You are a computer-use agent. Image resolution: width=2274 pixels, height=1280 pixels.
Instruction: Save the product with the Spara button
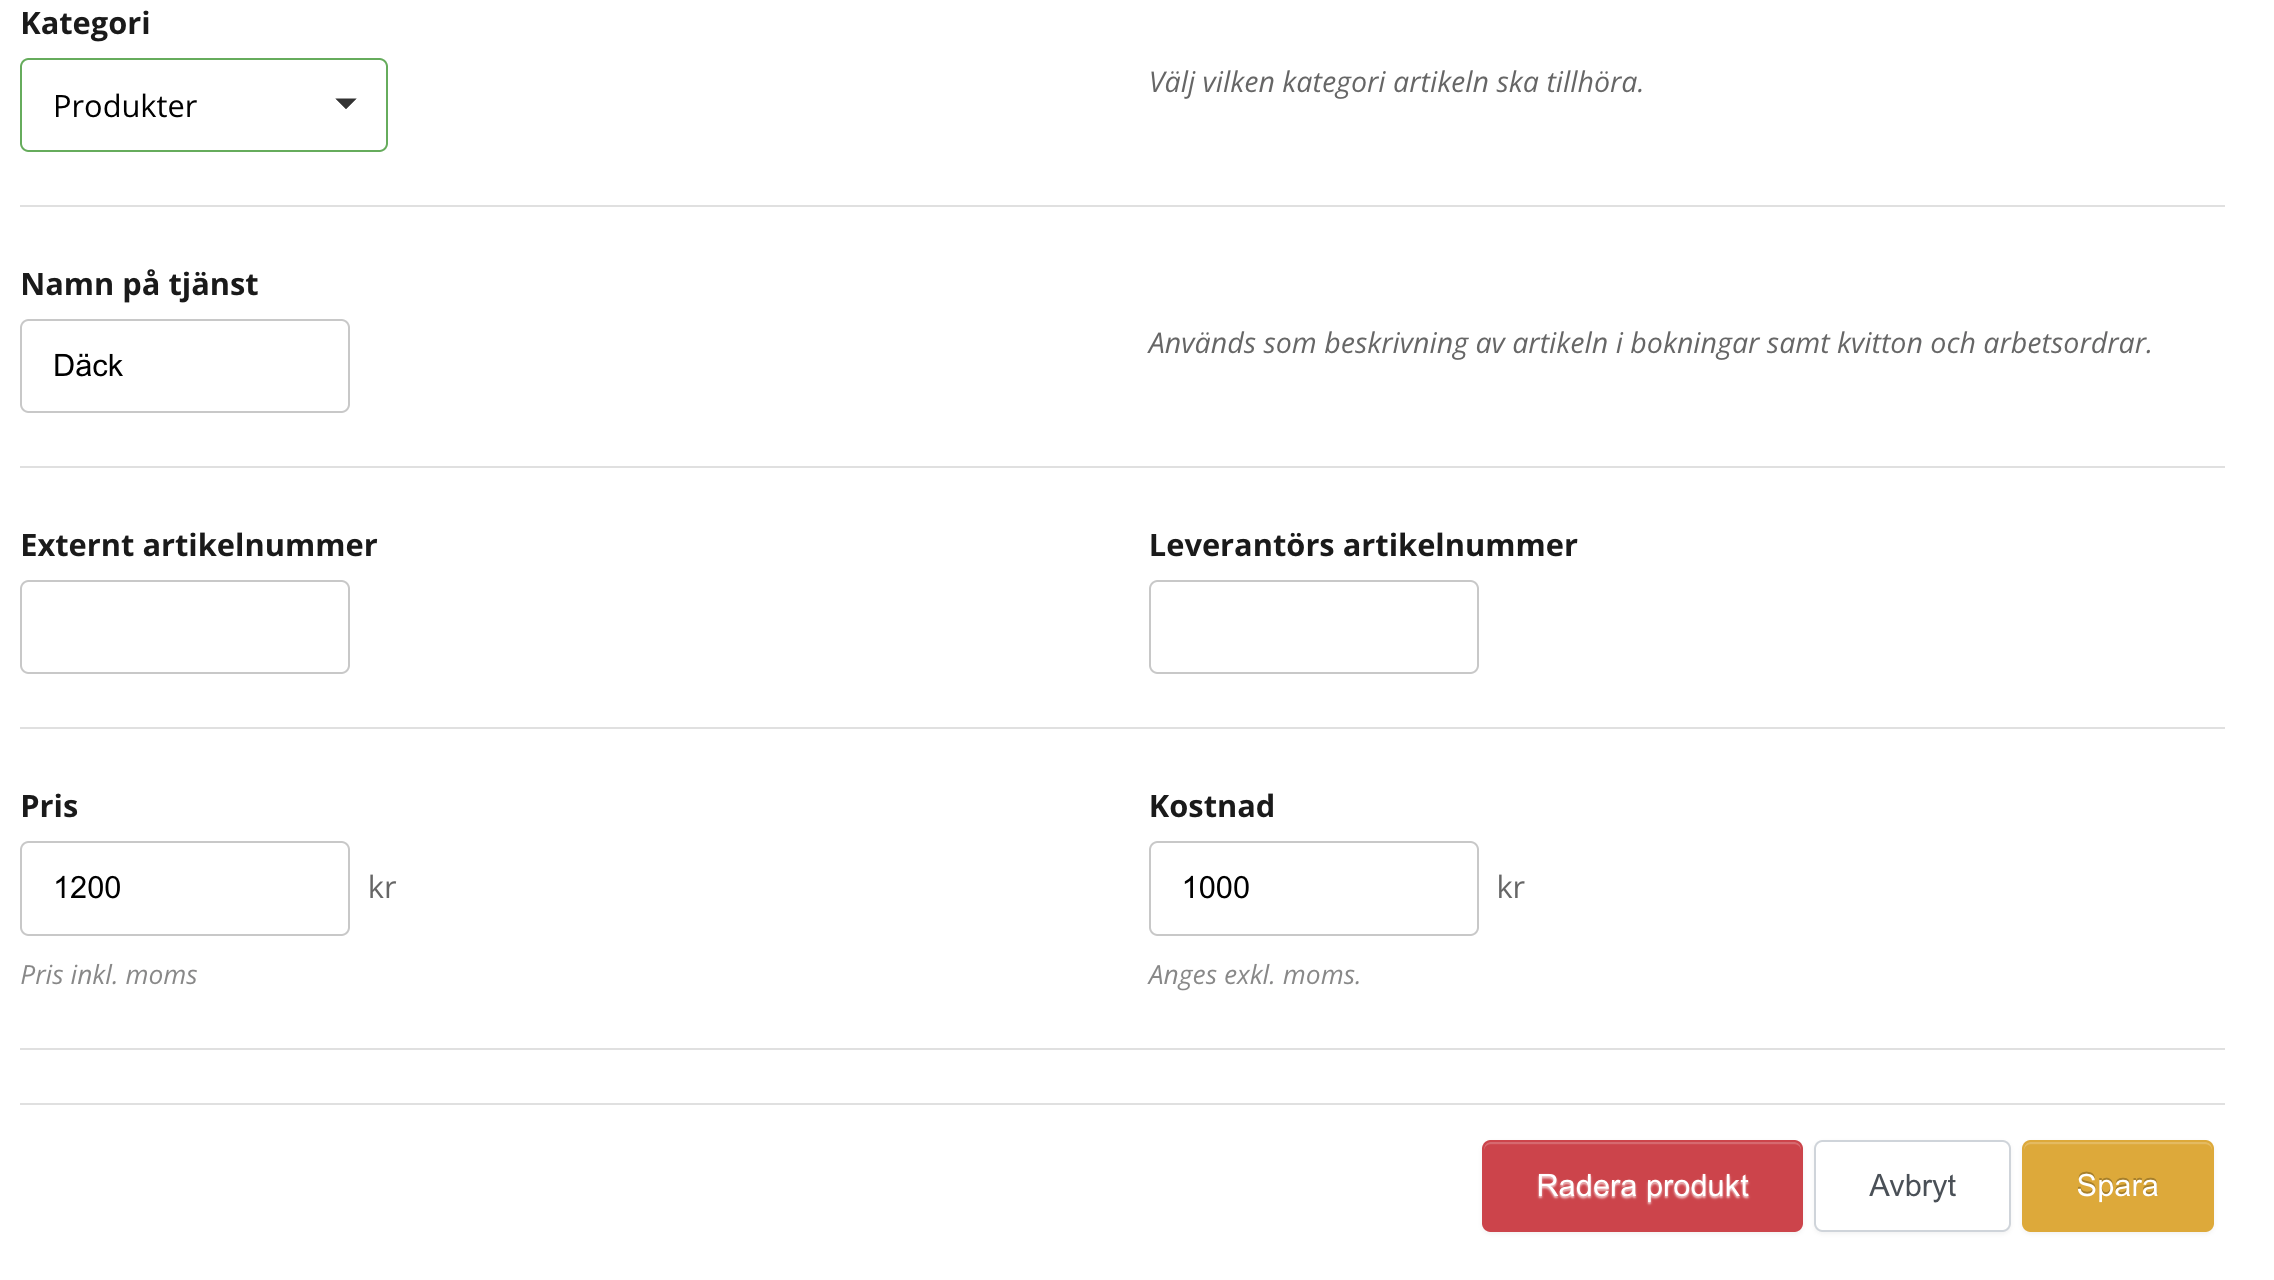tap(2117, 1186)
